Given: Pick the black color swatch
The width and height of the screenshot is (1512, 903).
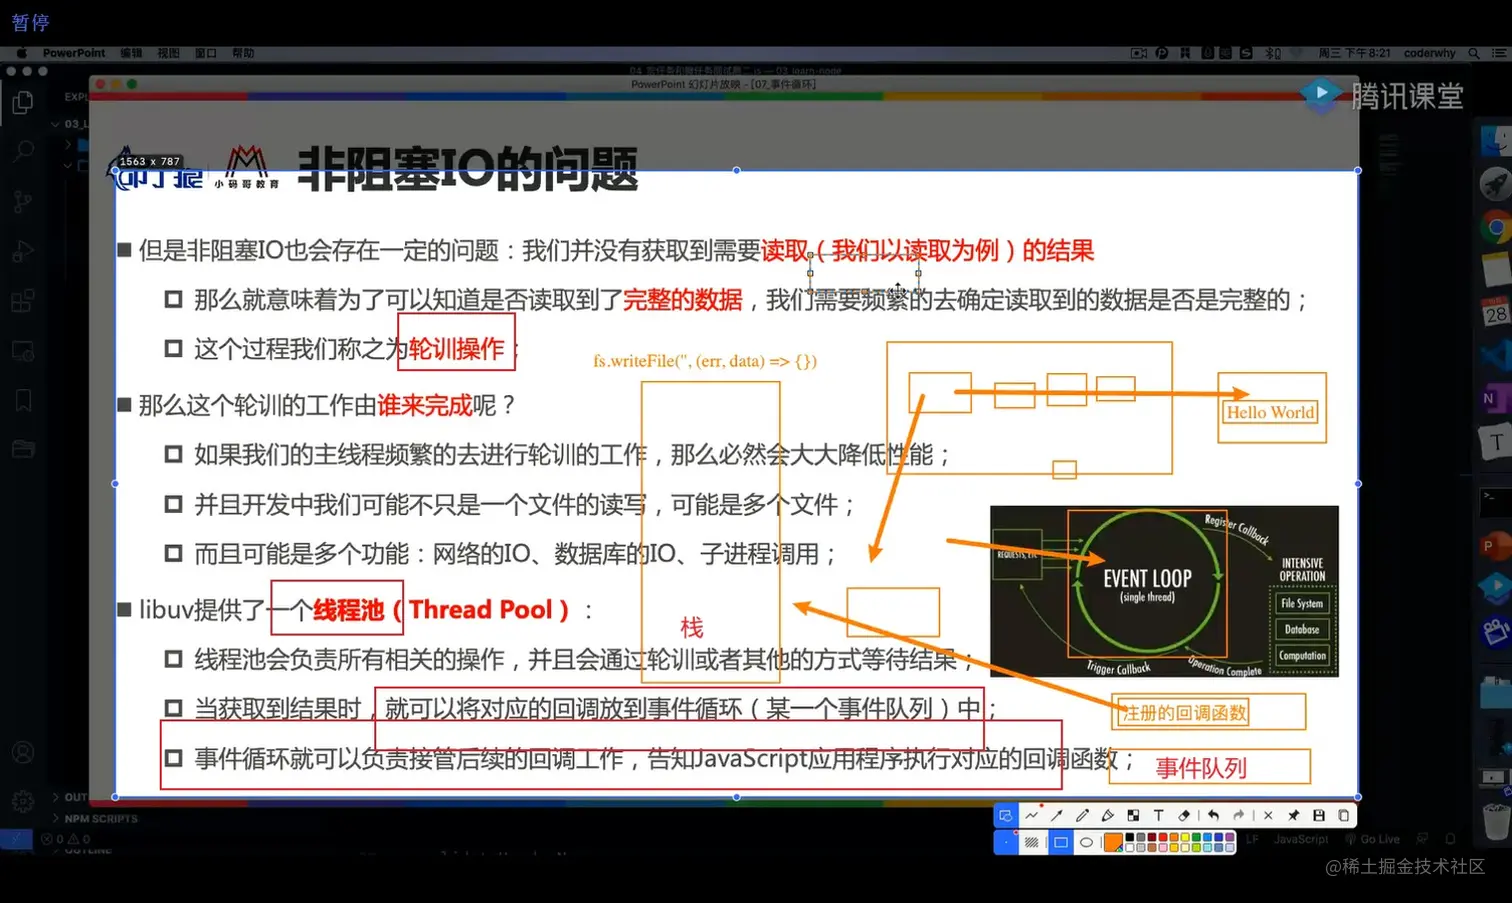Looking at the screenshot, I should coord(1130,837).
